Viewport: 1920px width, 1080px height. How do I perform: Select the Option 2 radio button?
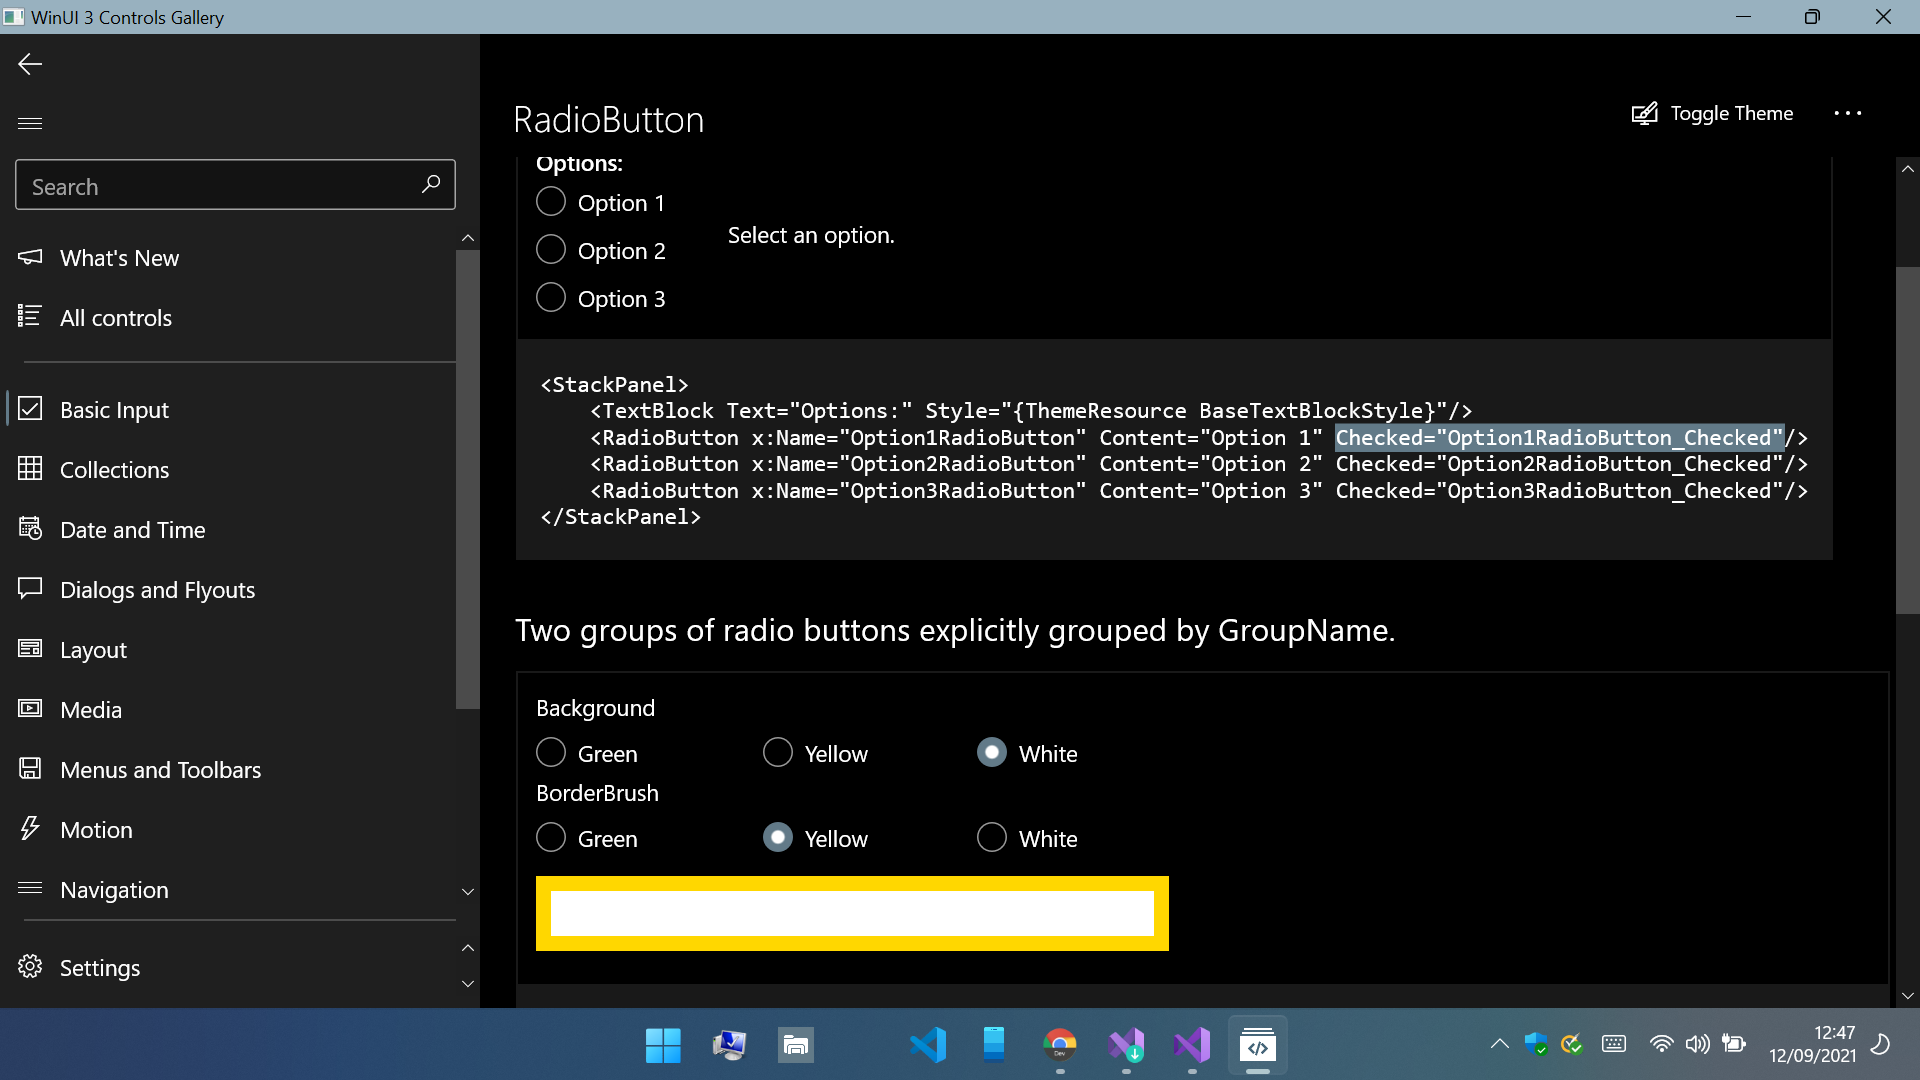point(551,249)
